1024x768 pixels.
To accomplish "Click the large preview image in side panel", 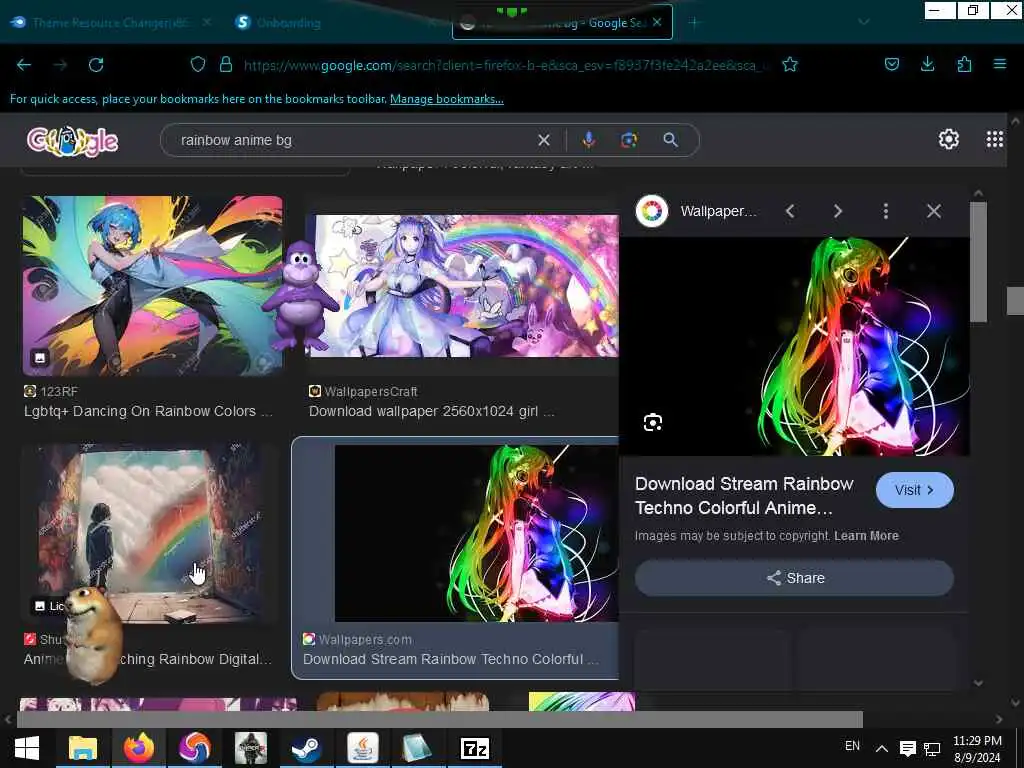I will click(x=794, y=346).
